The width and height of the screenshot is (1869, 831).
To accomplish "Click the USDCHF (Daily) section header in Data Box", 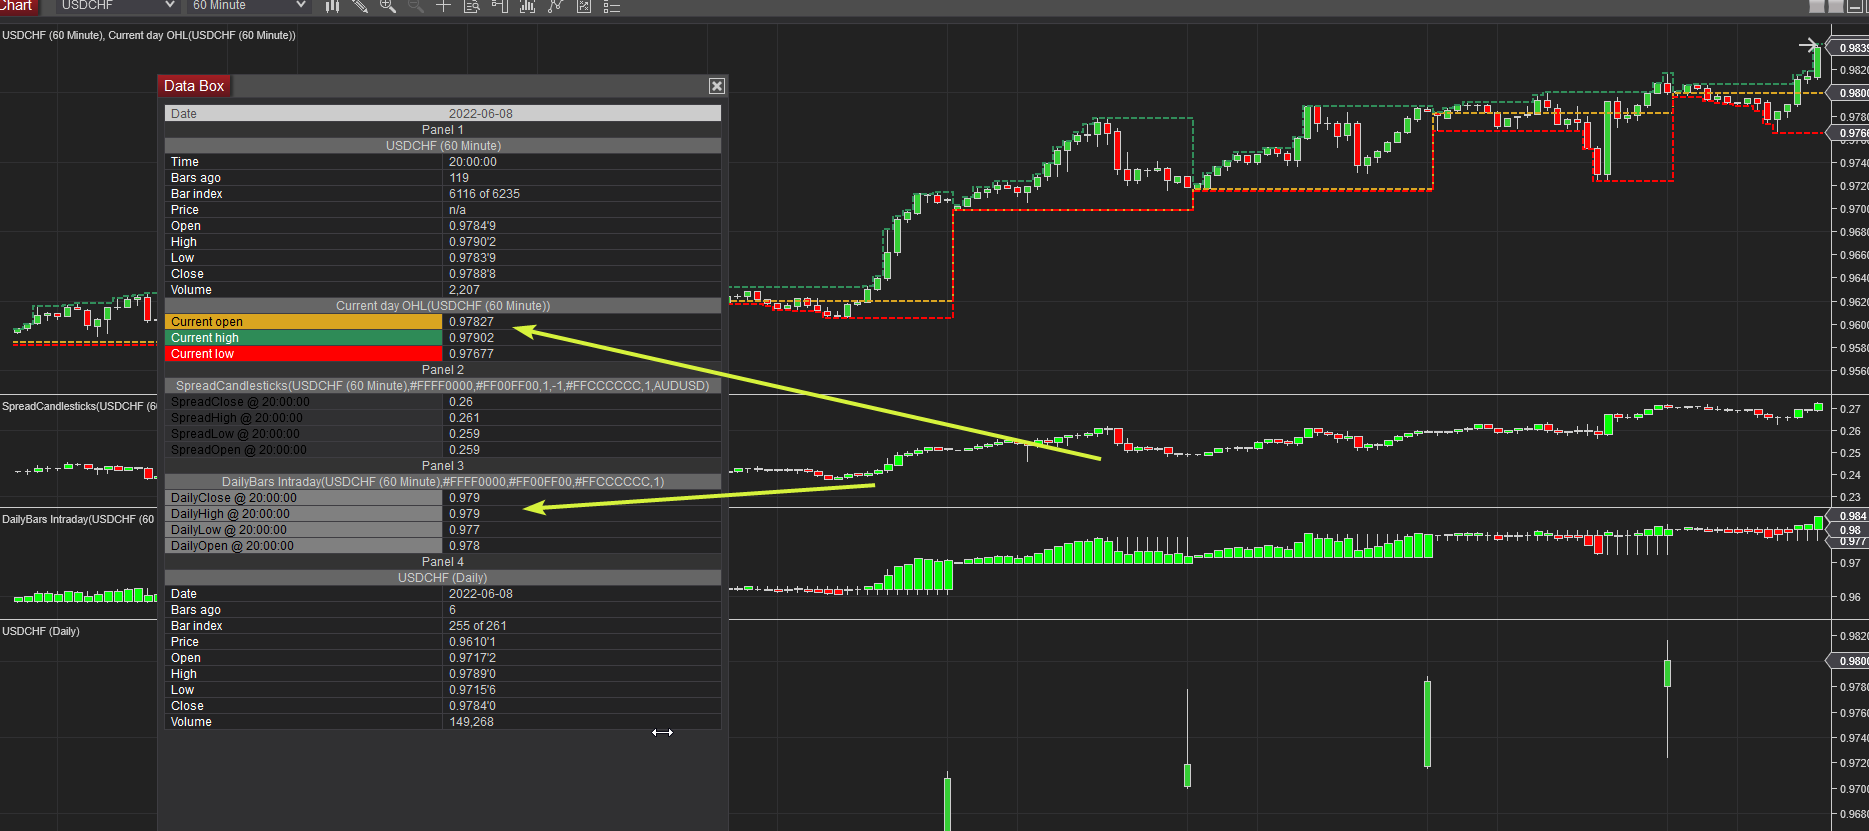I will click(x=443, y=577).
